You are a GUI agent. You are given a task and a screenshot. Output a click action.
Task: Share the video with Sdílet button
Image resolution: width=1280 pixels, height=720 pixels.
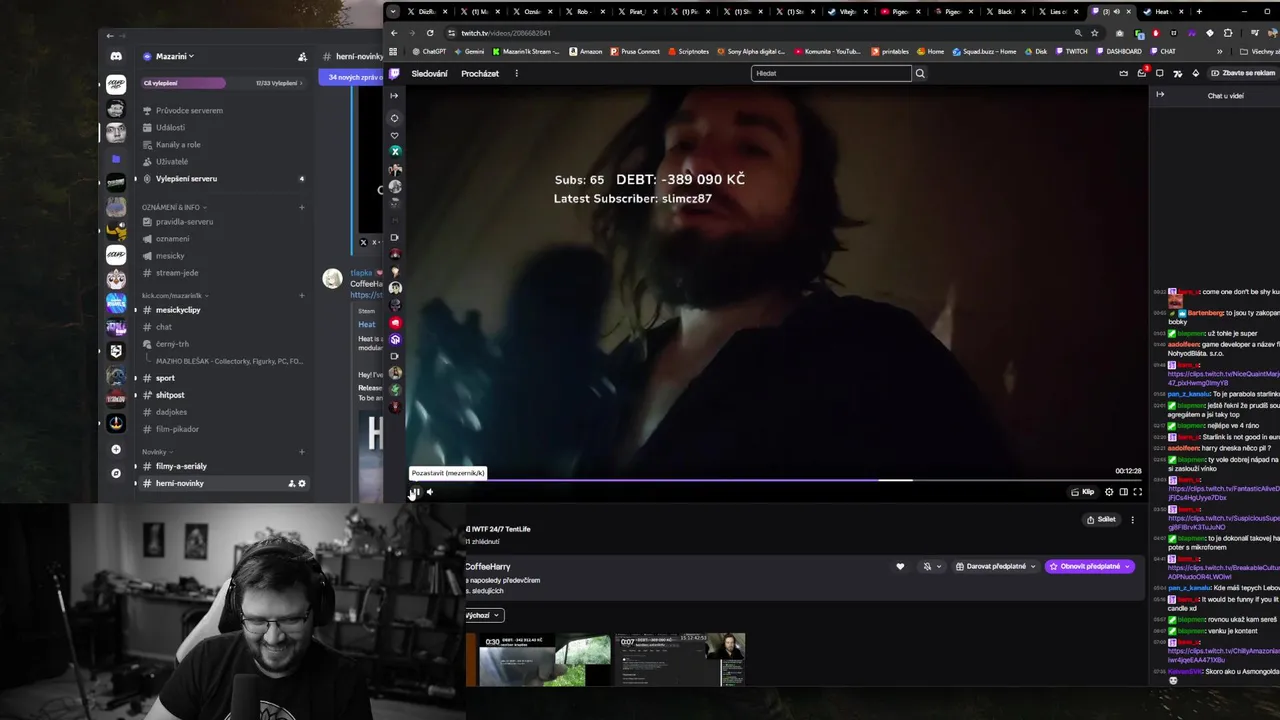pos(1101,519)
